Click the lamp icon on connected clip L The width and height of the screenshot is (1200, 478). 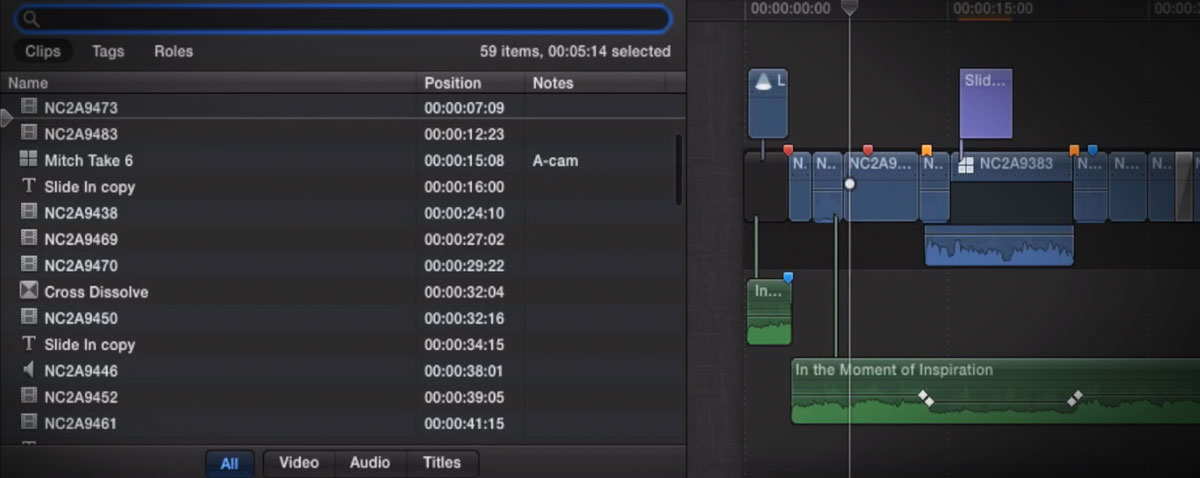point(765,82)
